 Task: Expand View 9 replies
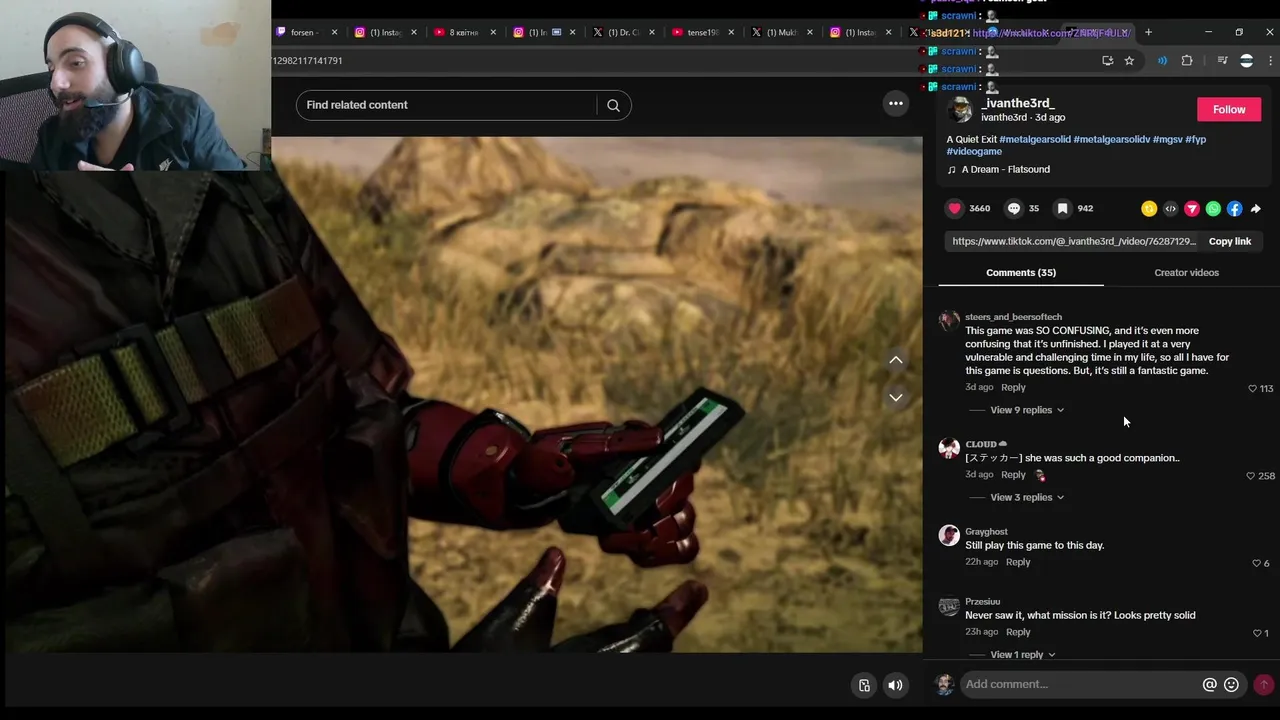coord(1027,410)
